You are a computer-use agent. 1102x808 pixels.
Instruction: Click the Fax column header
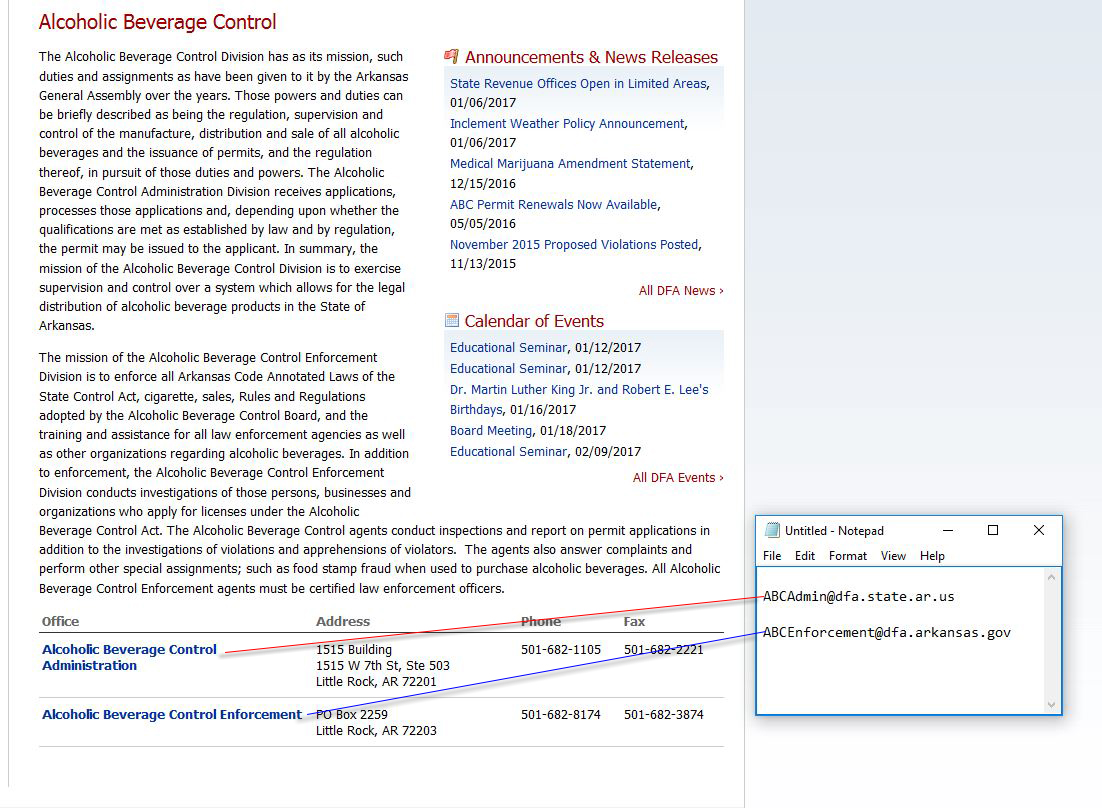[634, 621]
